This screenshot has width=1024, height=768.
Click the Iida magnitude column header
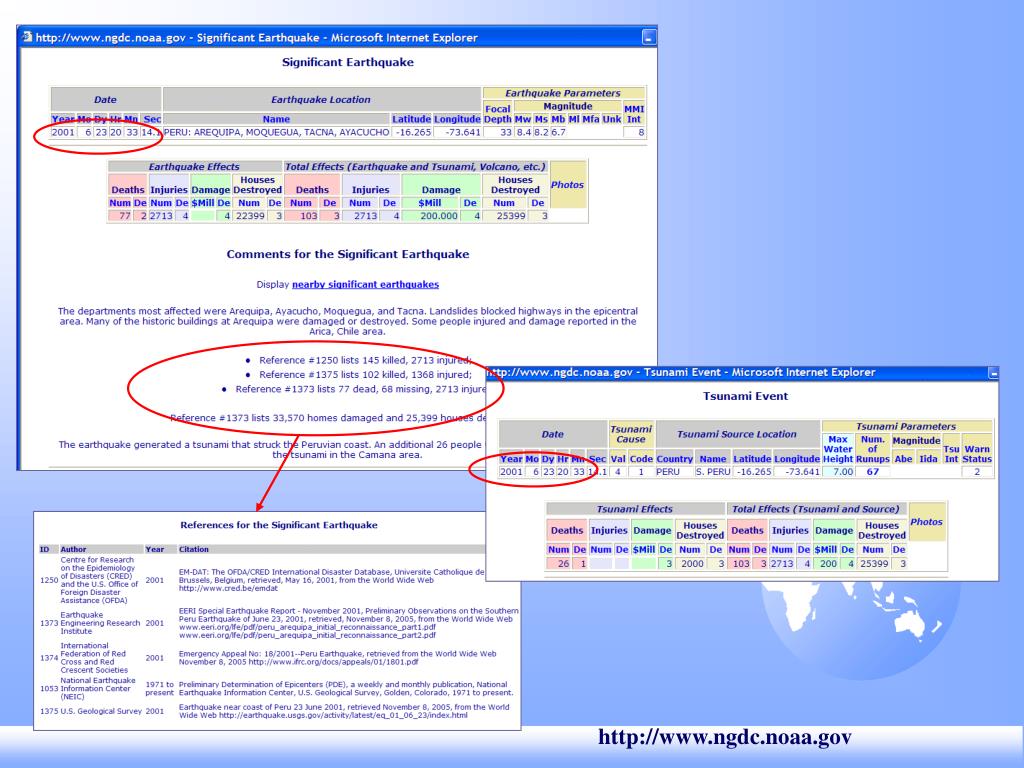(x=928, y=459)
